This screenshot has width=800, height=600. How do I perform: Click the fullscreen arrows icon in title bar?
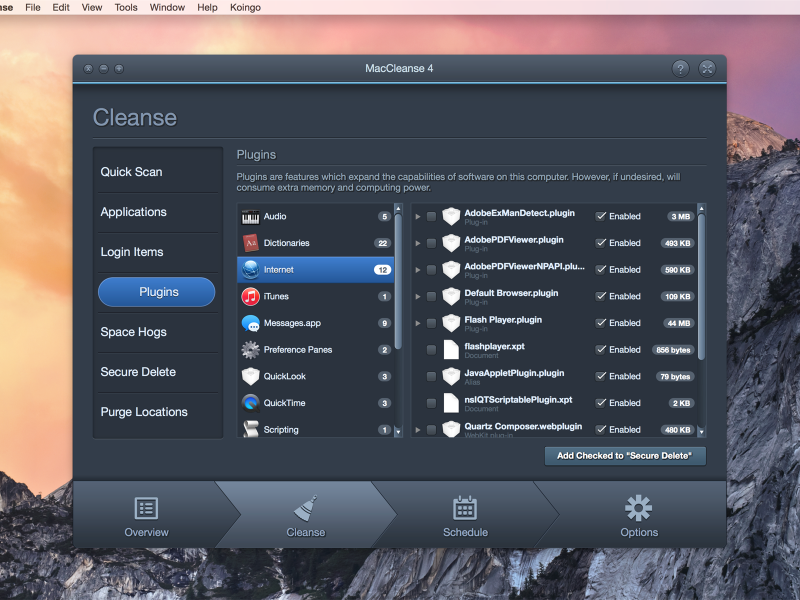(707, 68)
